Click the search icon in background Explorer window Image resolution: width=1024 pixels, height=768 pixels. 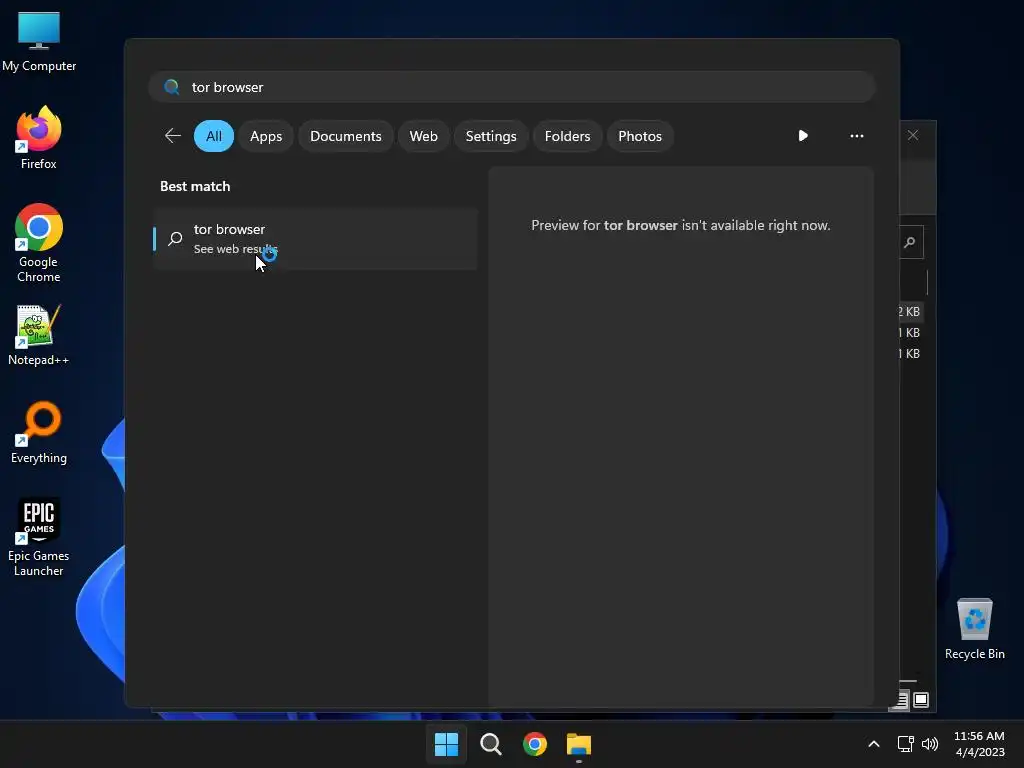pos(910,242)
